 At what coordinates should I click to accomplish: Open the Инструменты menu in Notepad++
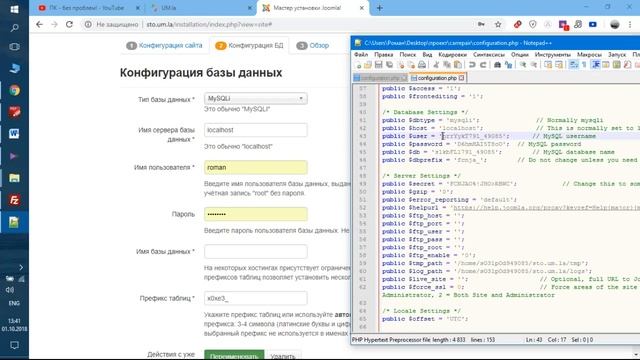(552, 54)
